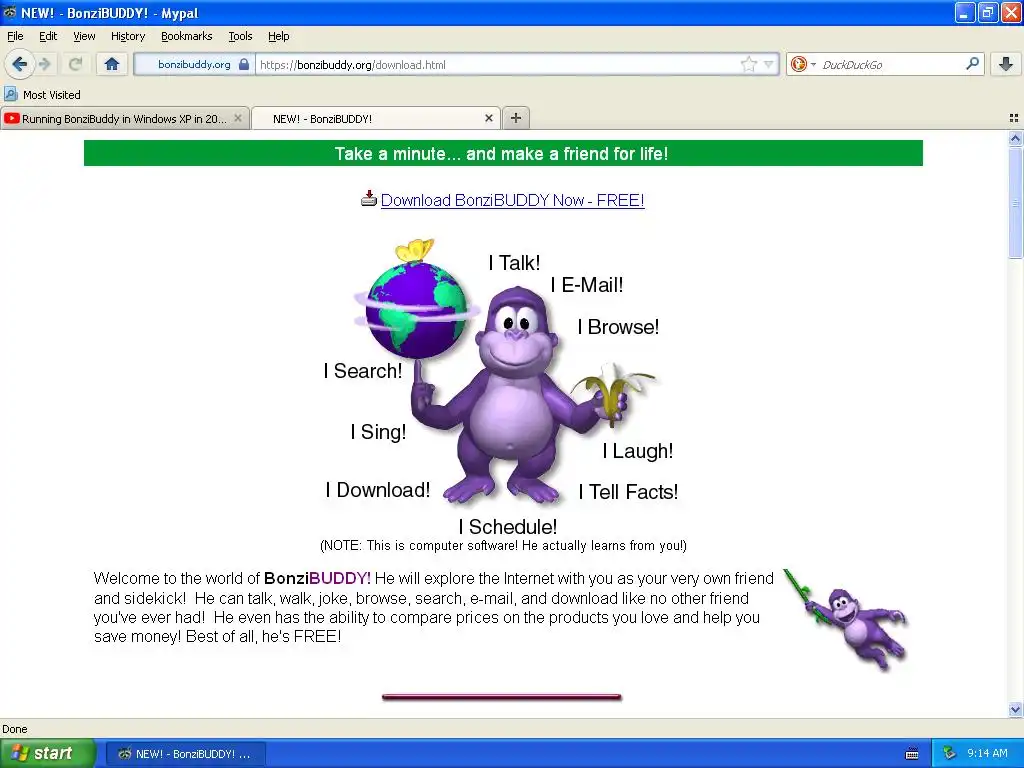Click the network tray icon near clock

(949, 753)
